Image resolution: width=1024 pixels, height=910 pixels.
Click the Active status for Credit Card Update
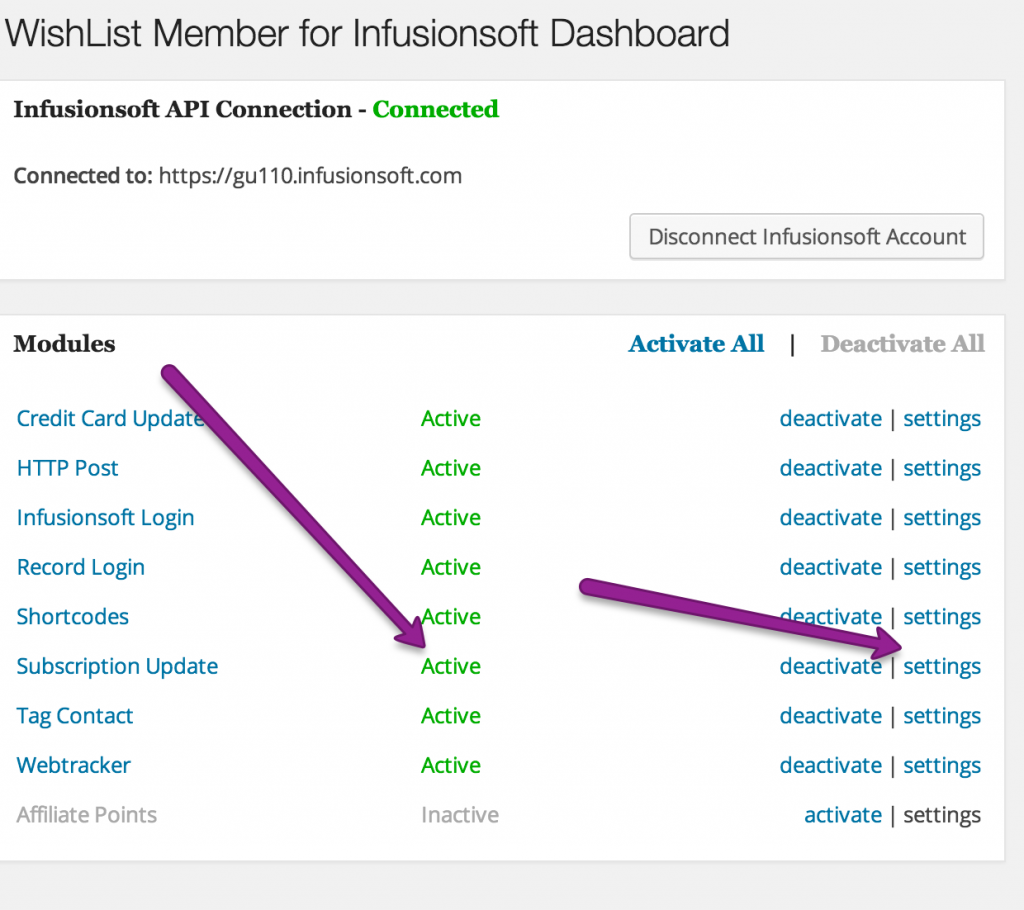pos(451,419)
